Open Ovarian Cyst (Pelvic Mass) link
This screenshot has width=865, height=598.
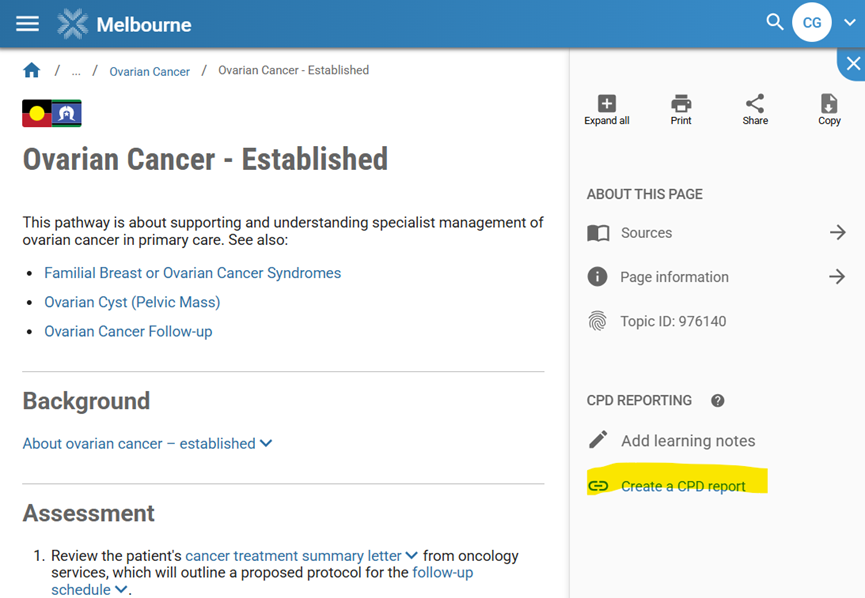pos(132,302)
